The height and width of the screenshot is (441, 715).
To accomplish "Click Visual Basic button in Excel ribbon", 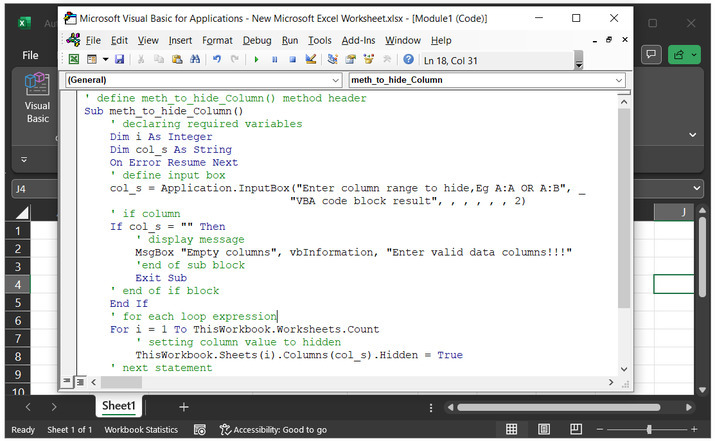I will pos(37,98).
